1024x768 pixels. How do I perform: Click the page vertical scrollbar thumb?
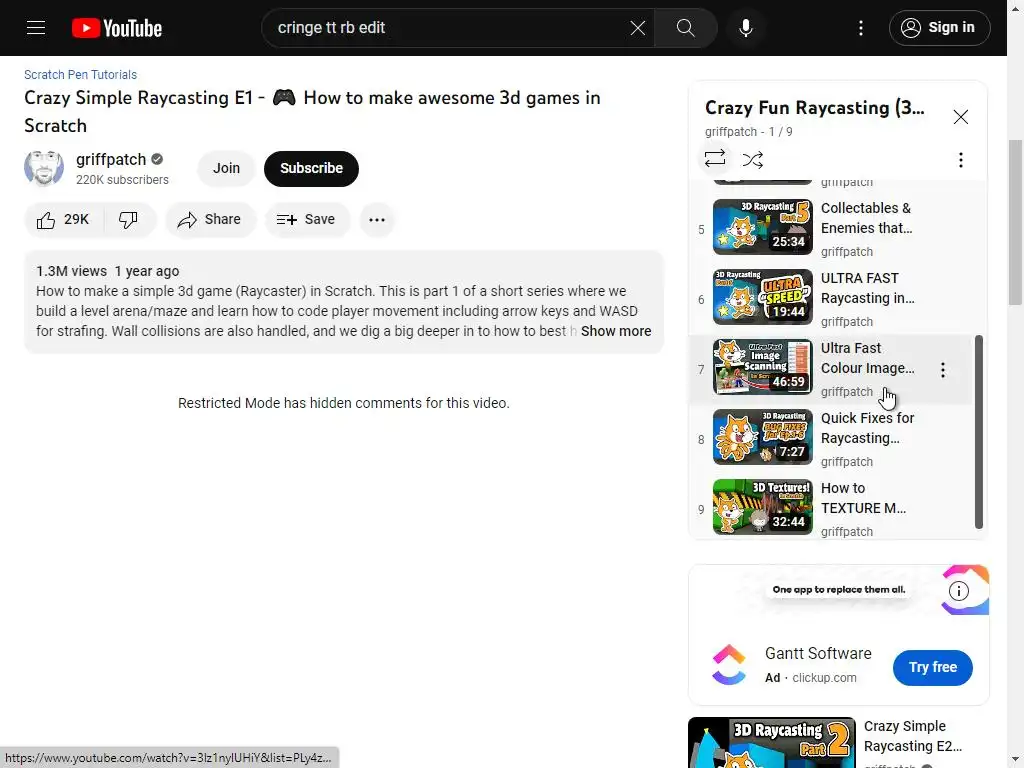1014,222
